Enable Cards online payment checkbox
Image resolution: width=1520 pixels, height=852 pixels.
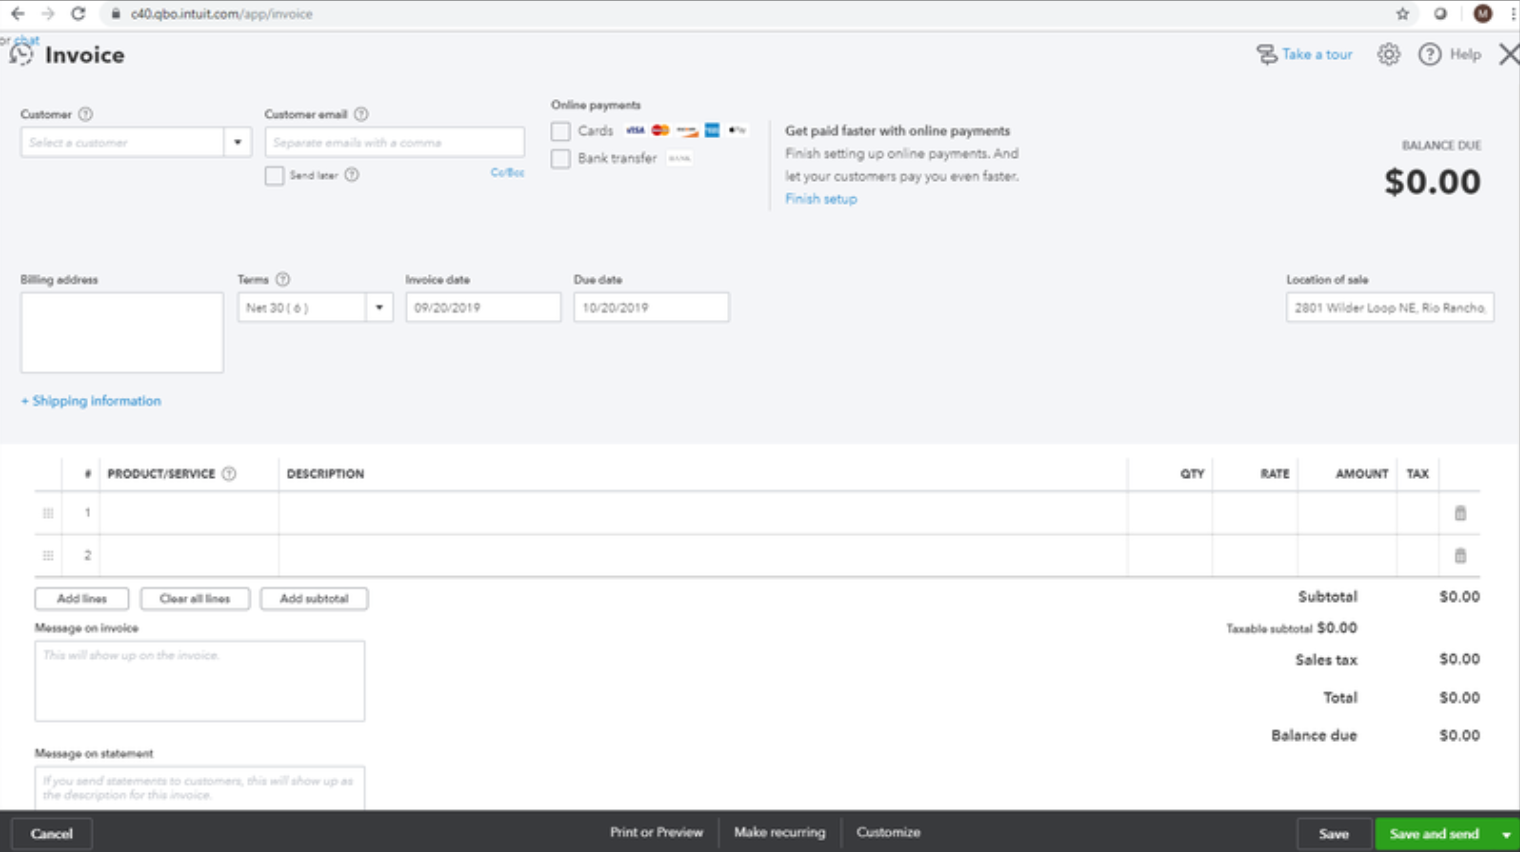coord(561,131)
